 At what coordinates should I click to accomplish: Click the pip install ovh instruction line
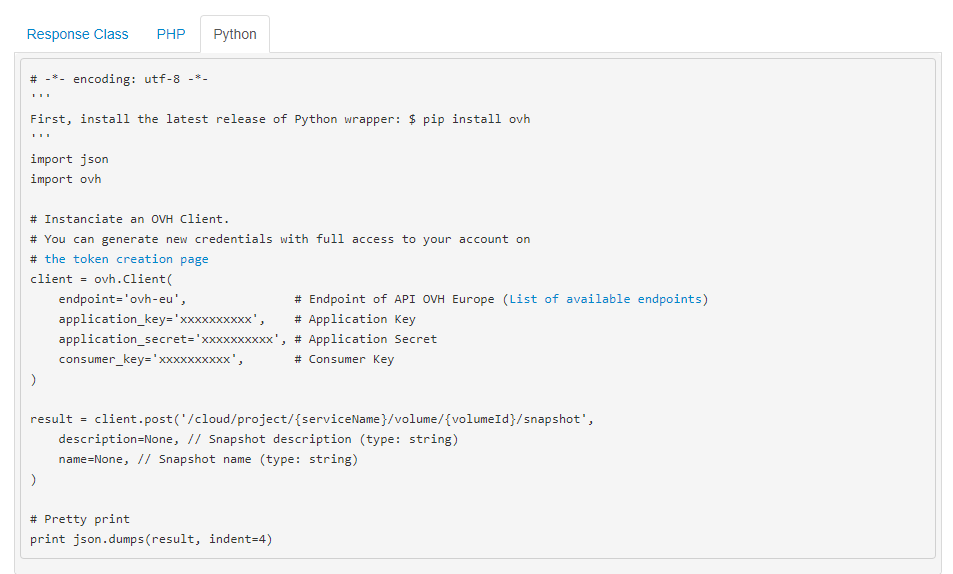(x=280, y=119)
